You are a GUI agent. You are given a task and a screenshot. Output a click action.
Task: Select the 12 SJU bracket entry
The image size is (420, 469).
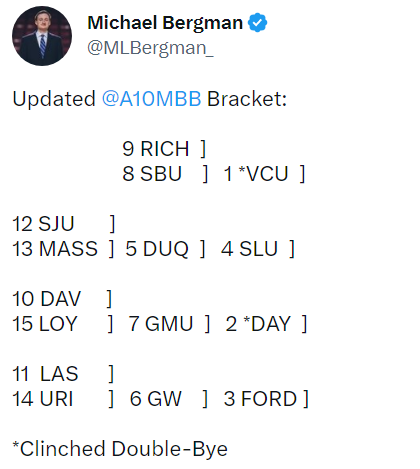point(43,223)
